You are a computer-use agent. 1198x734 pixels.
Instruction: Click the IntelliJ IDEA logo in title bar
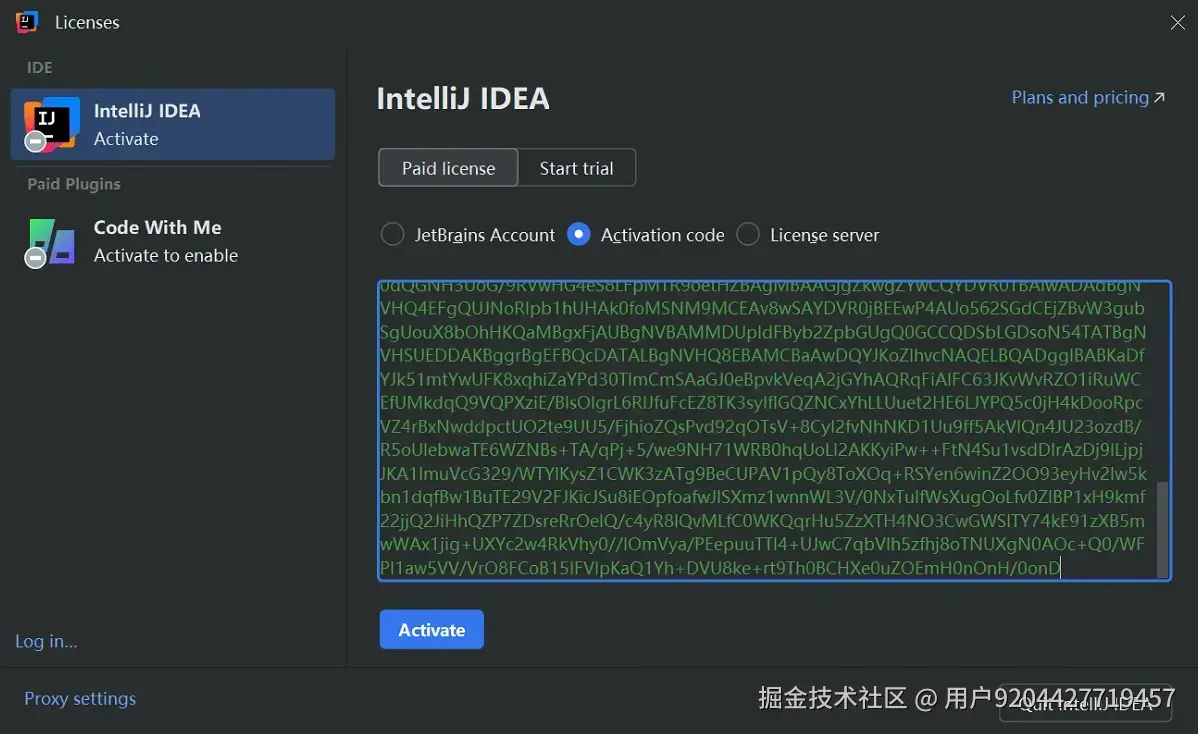(x=27, y=22)
